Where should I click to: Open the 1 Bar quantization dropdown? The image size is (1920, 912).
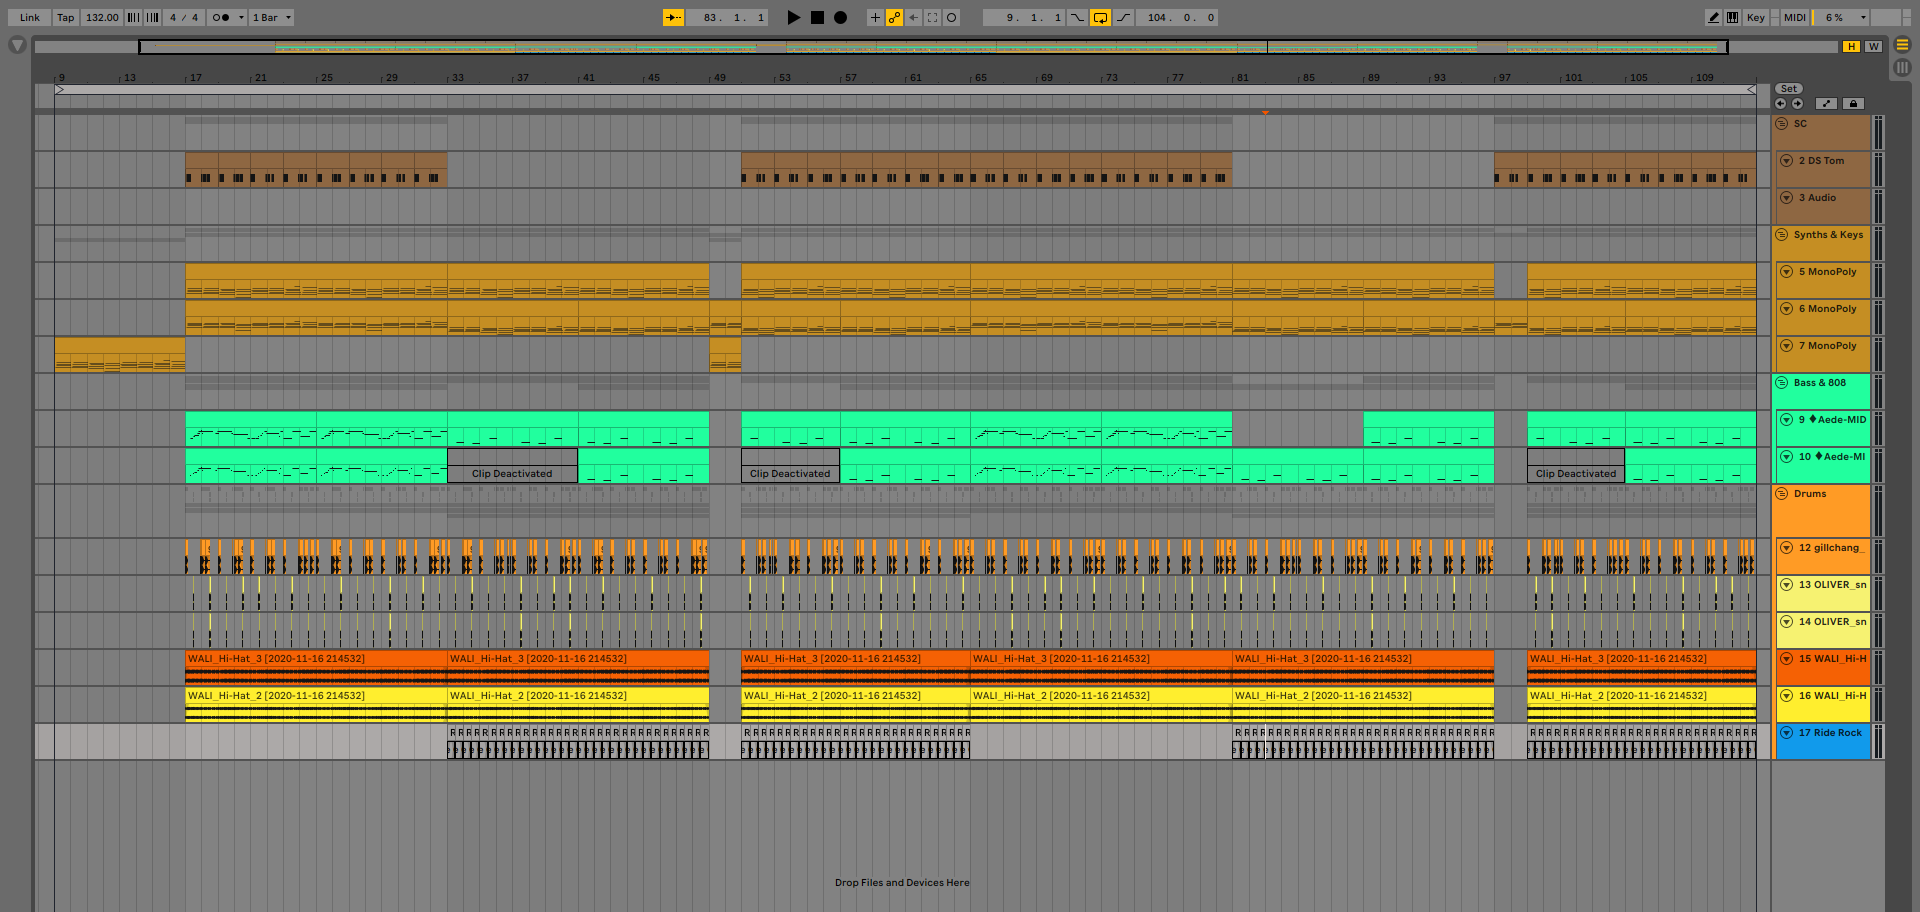(x=272, y=18)
